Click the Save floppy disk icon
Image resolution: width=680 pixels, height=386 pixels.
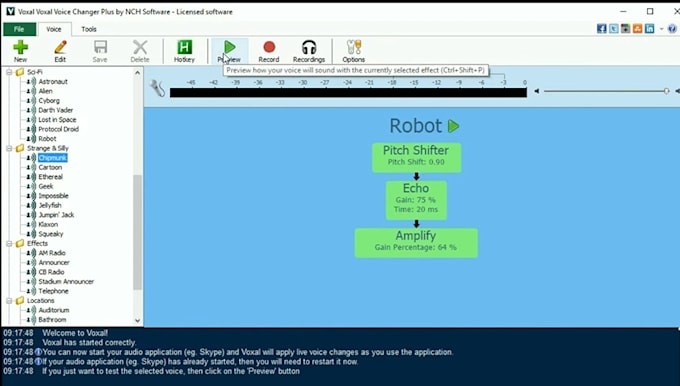tap(100, 47)
